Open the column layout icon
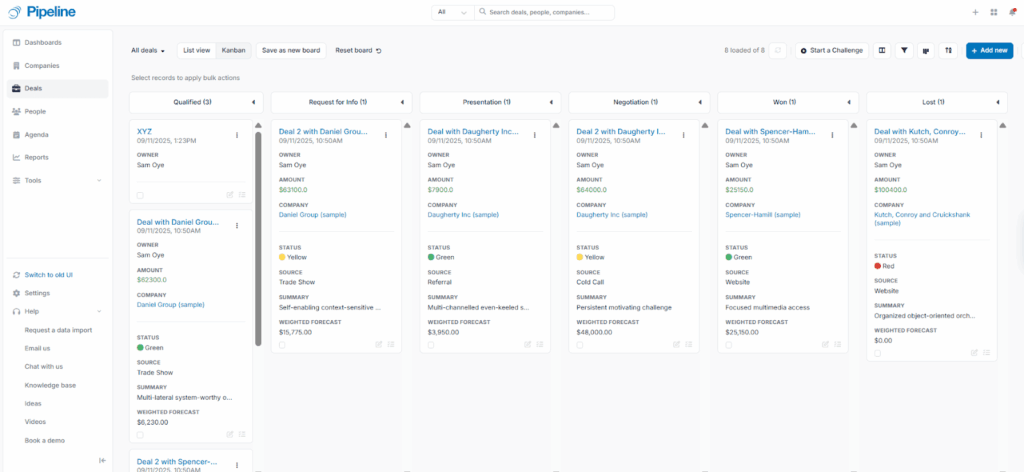This screenshot has width=1024, height=472. coord(882,50)
